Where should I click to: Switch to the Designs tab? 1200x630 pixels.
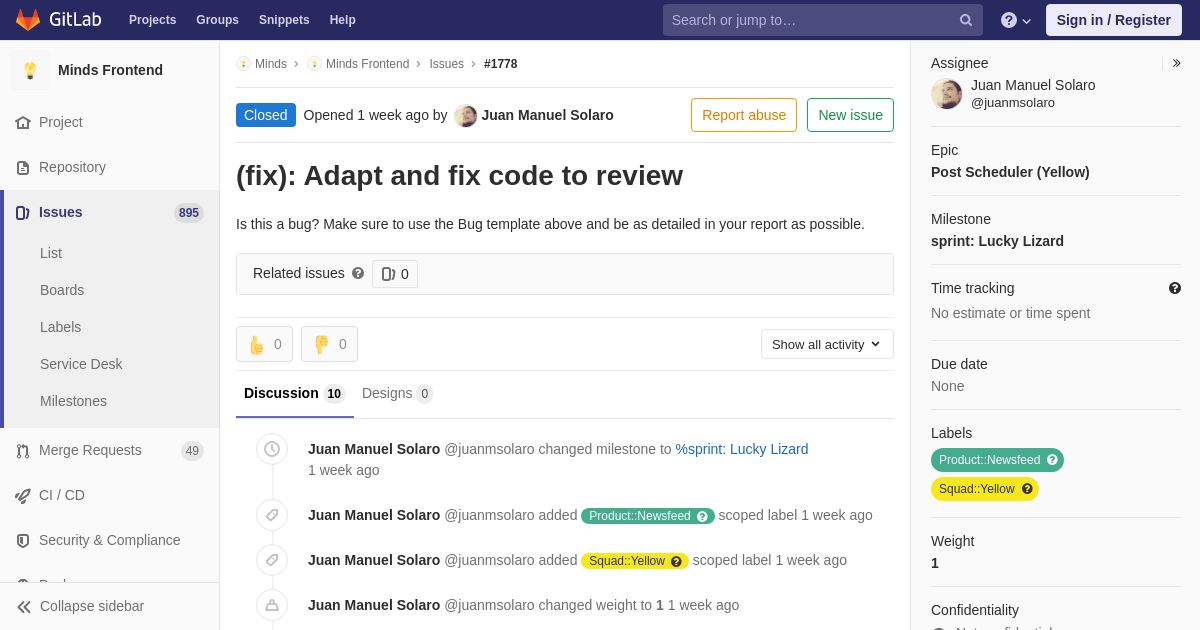397,394
